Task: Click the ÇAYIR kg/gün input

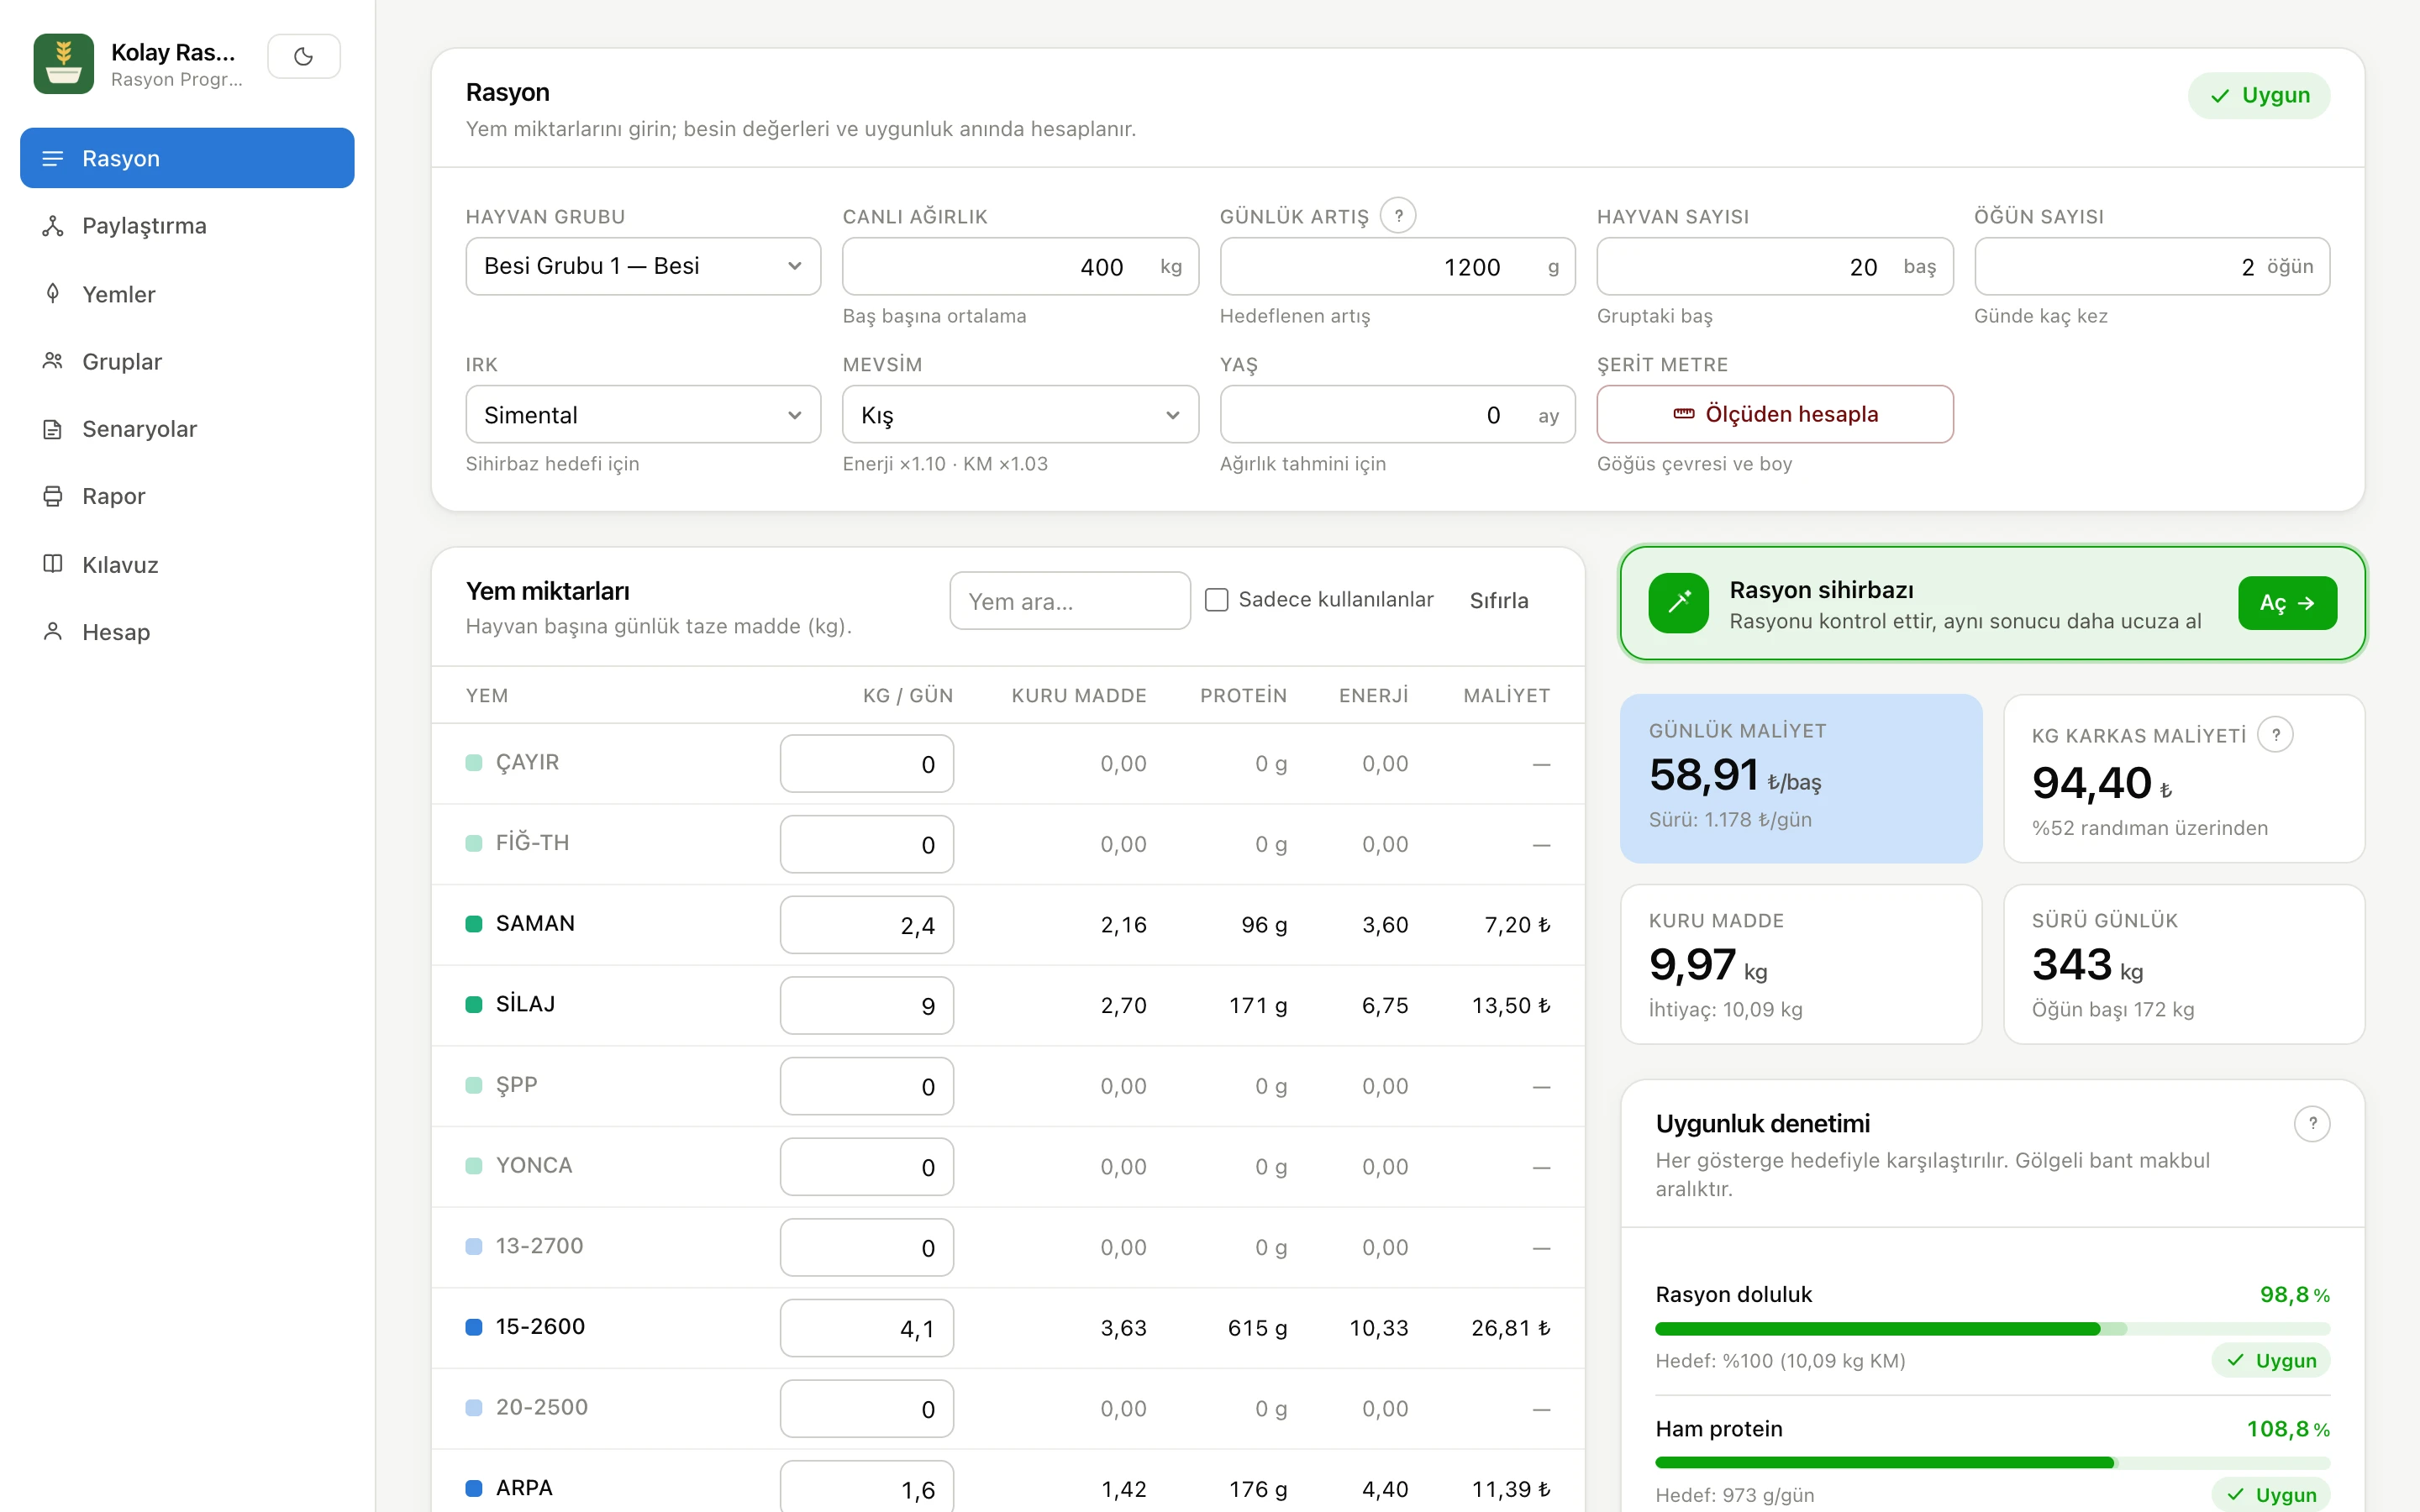Action: click(866, 764)
